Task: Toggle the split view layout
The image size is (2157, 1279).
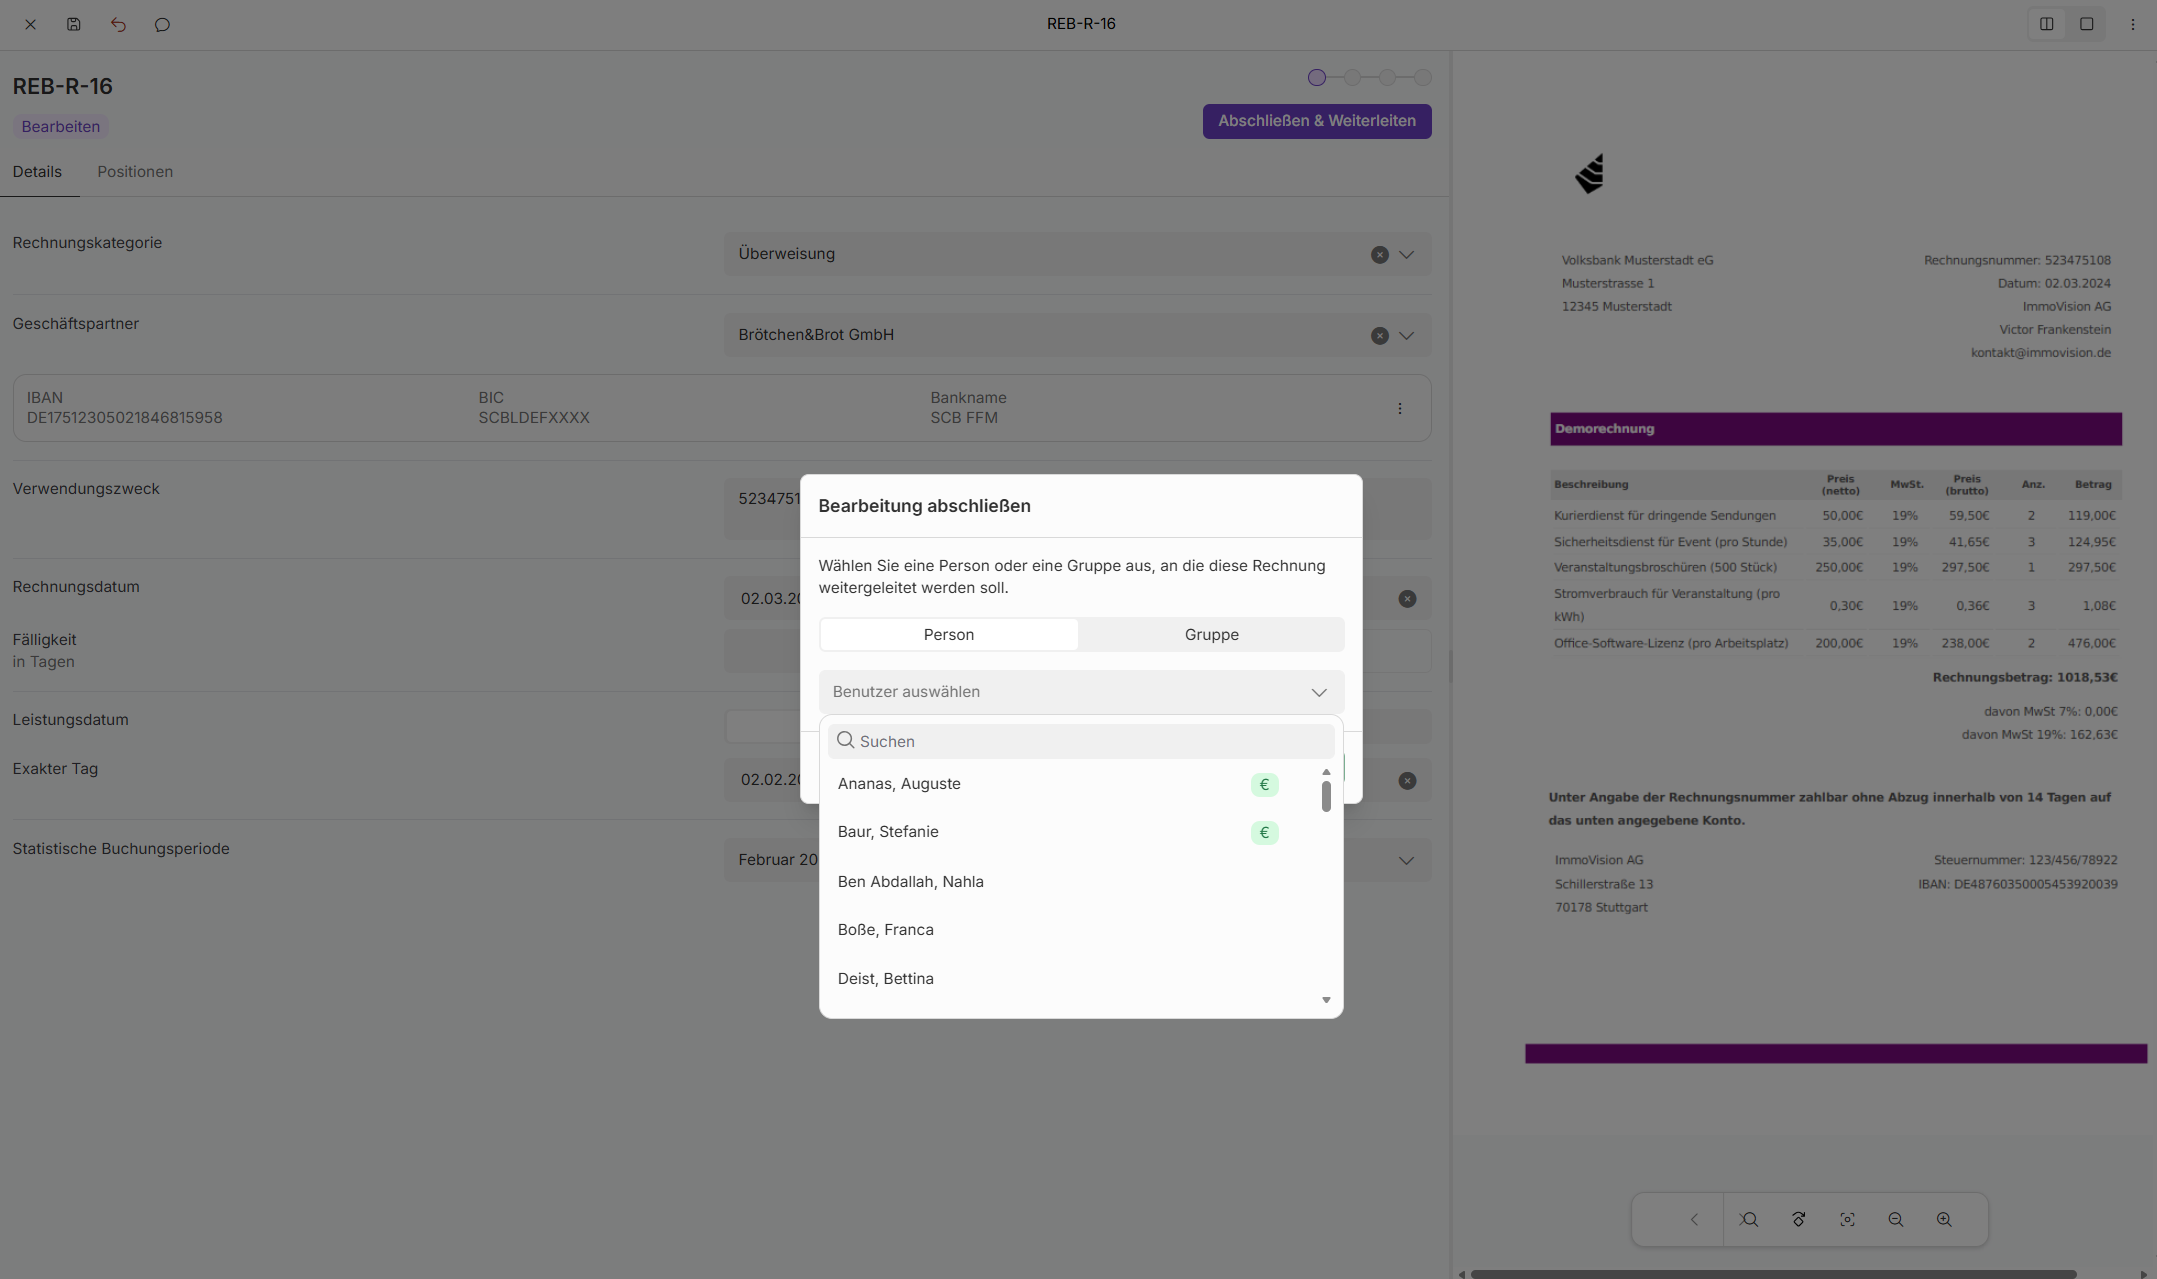Action: coord(2046,24)
